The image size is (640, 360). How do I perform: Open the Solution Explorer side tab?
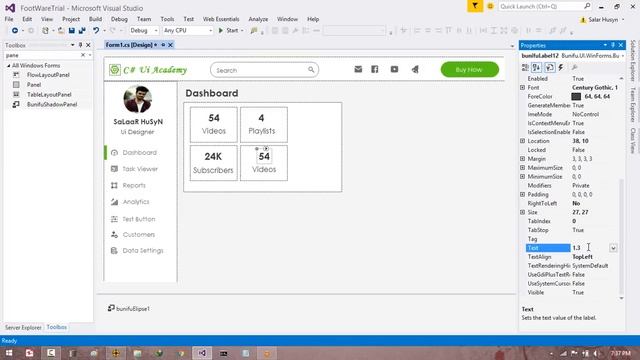click(633, 60)
